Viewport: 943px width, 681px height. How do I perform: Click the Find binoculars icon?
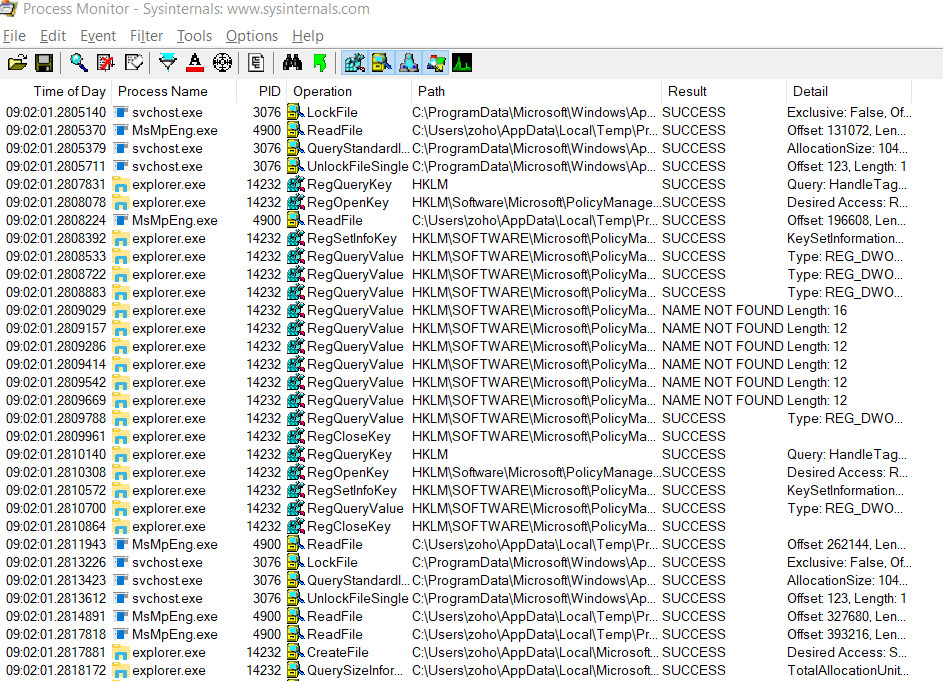tap(292, 63)
